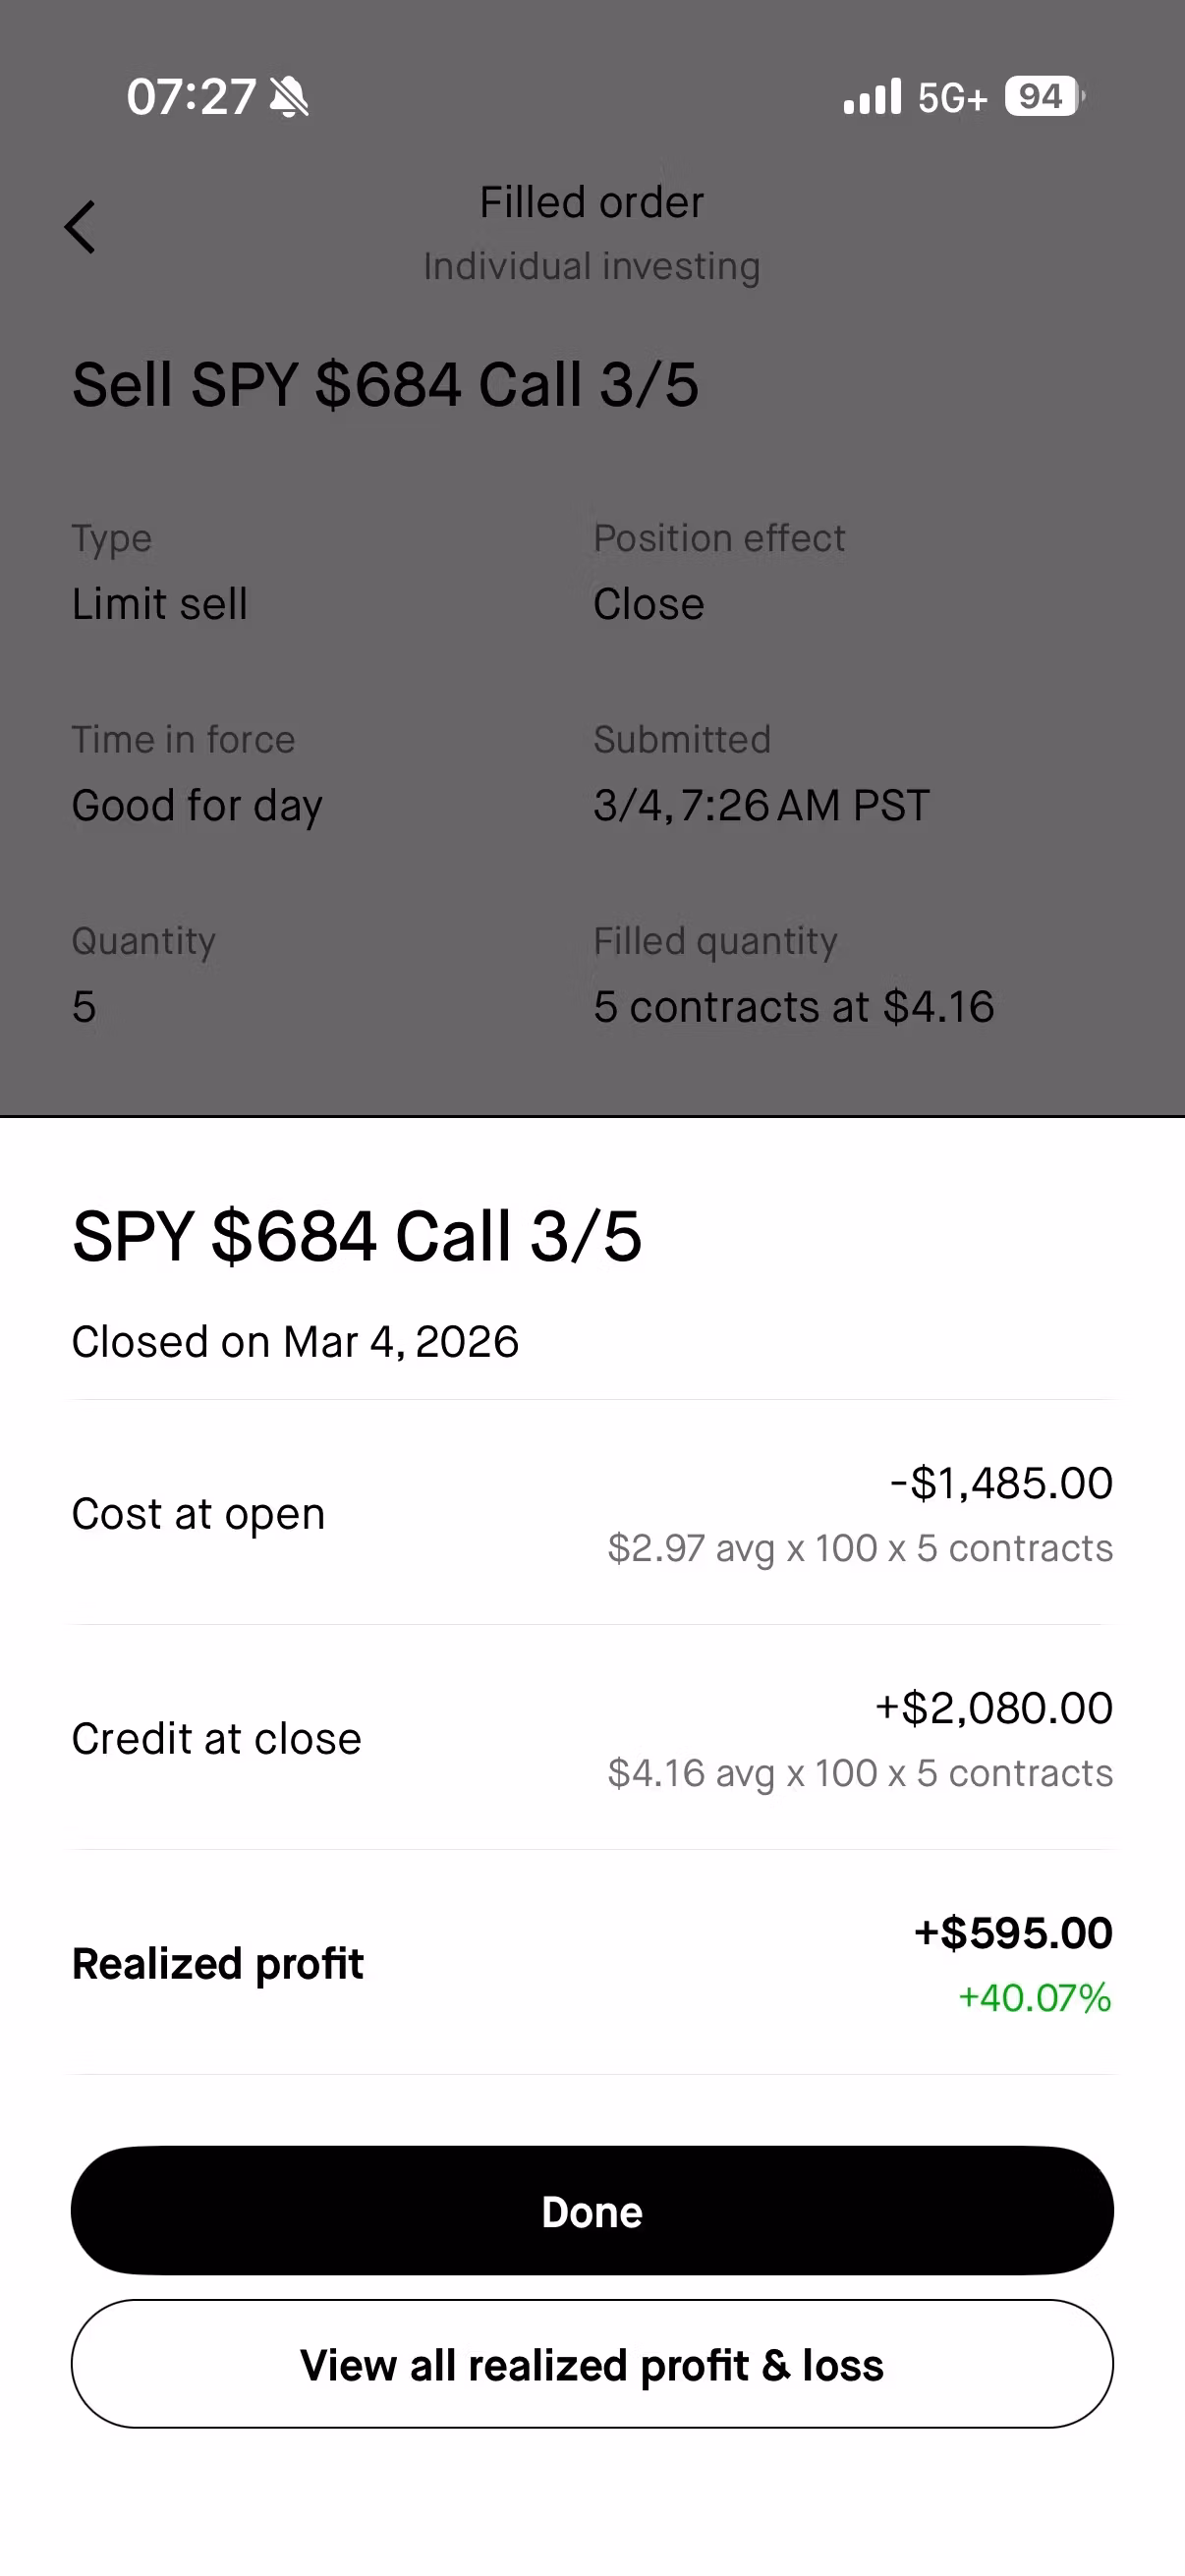Tap the status bar clock

click(191, 98)
